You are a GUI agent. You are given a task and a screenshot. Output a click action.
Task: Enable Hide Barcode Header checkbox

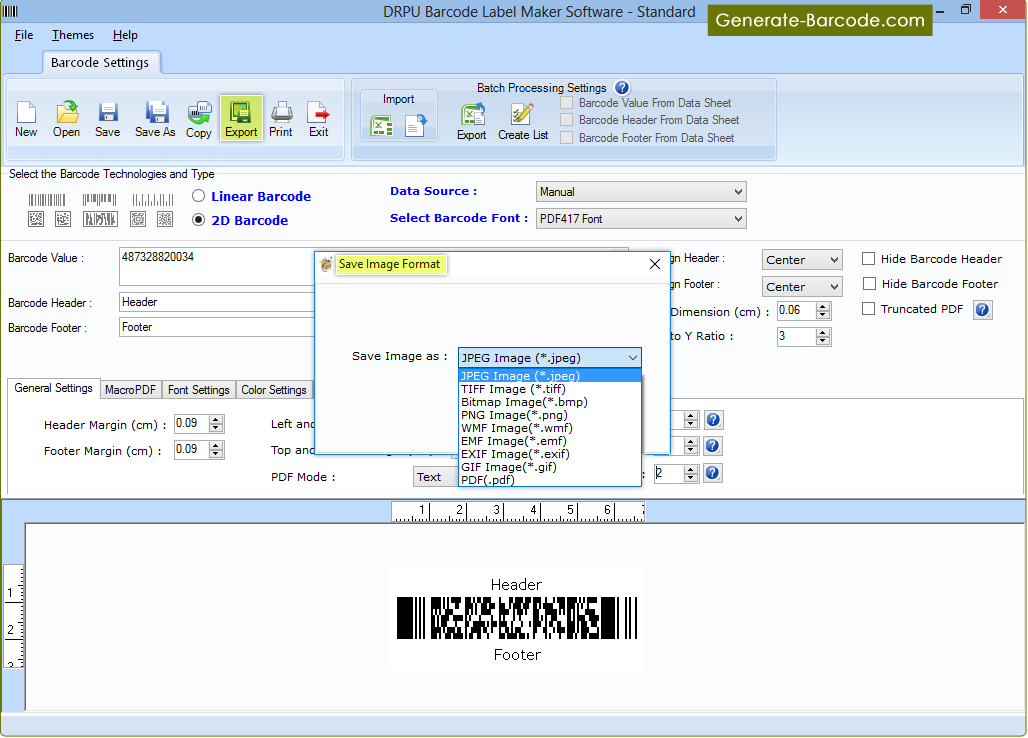pyautogui.click(x=869, y=259)
